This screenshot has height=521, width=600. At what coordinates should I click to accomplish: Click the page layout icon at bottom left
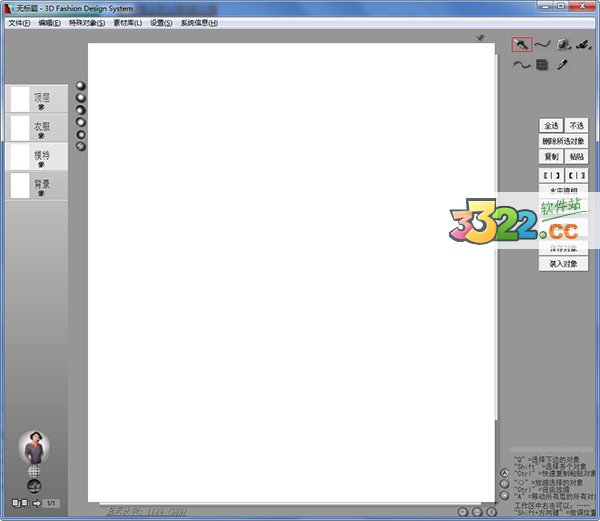20,503
